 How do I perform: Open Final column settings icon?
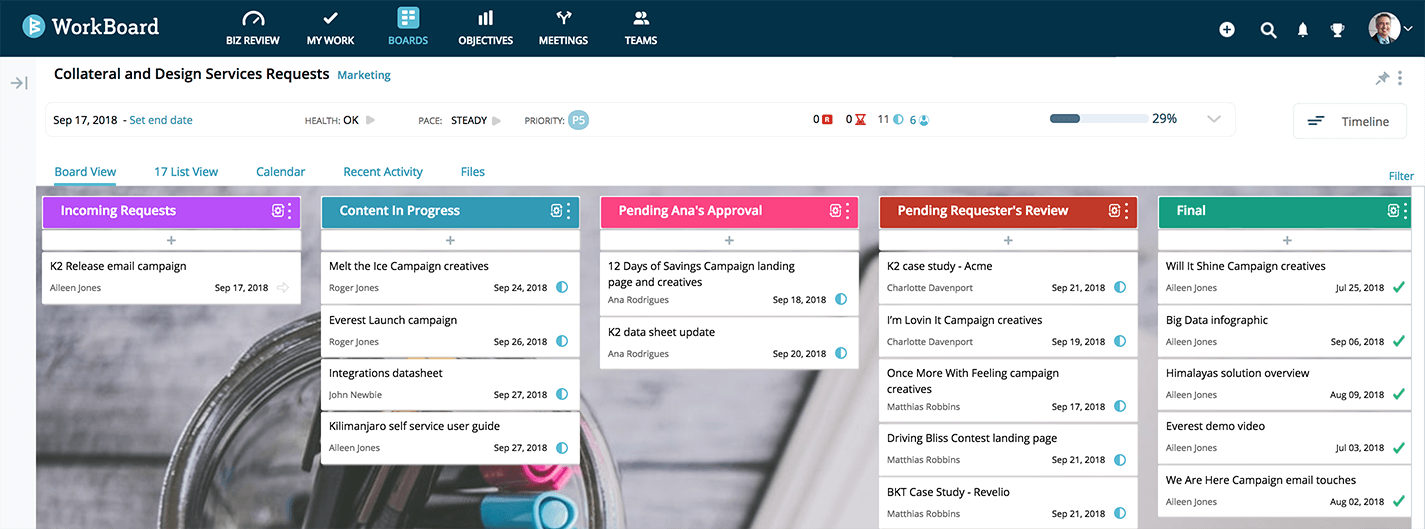[x=1394, y=211]
